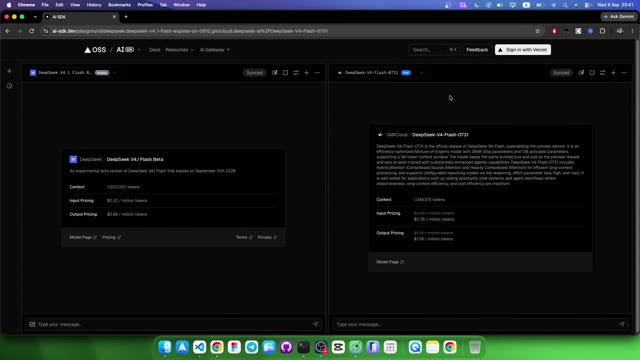Open settings sliders icon in left DeepSeek panel
The height and width of the screenshot is (360, 640).
296,73
